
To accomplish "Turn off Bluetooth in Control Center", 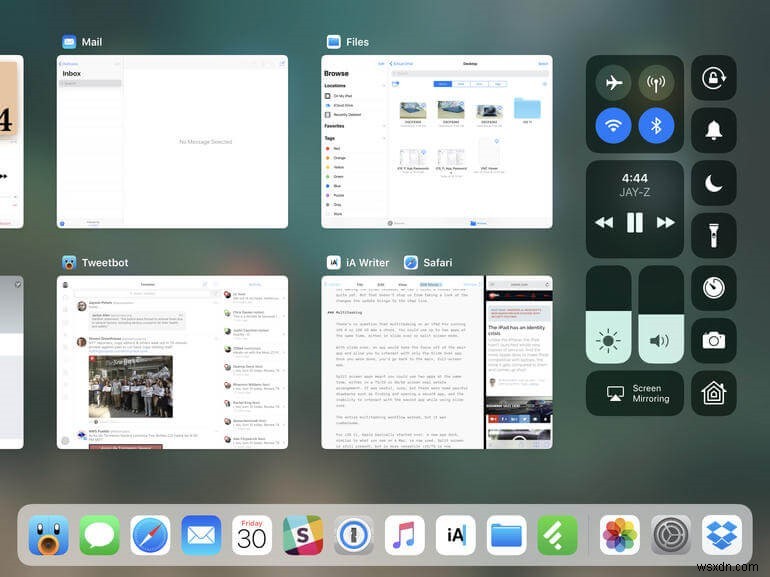I will tap(656, 126).
